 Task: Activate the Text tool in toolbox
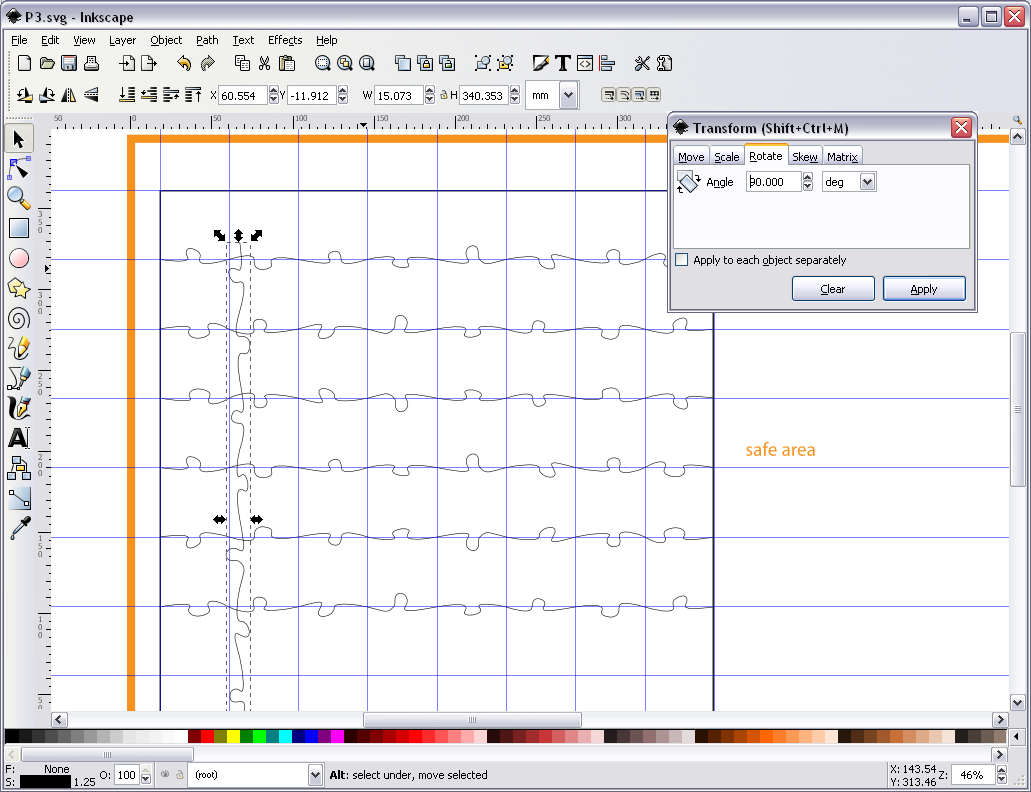click(x=18, y=438)
